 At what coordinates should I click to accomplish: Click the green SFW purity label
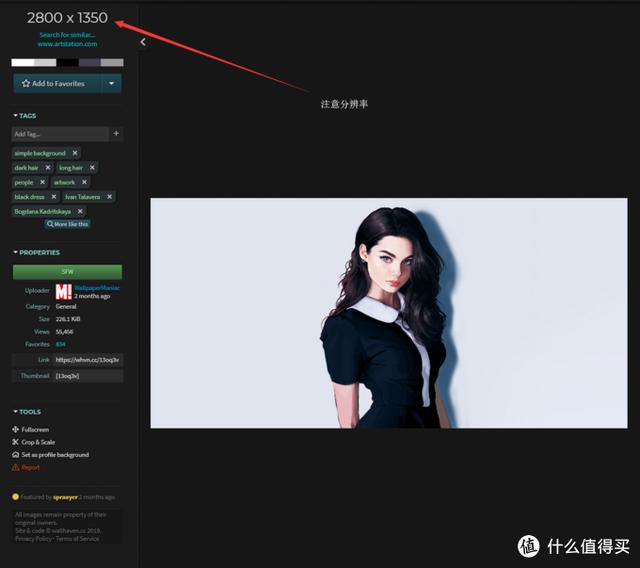click(x=67, y=272)
